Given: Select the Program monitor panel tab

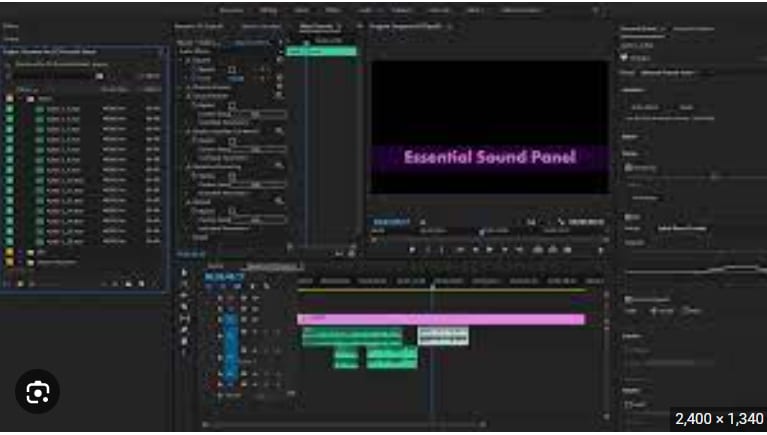Looking at the screenshot, I should click(406, 26).
